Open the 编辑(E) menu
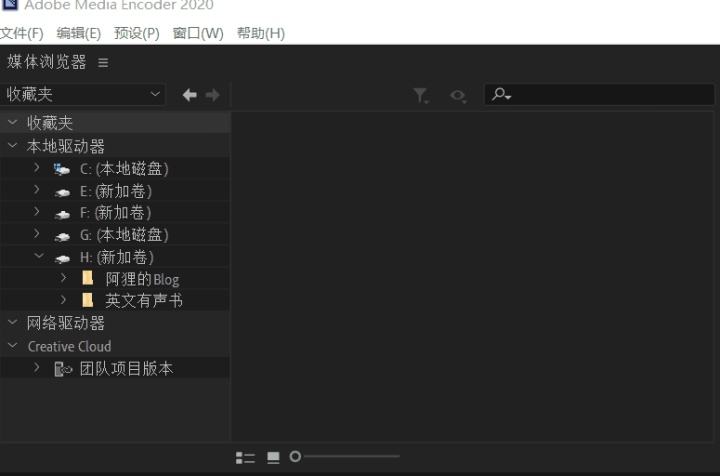Screen dimensions: 720x476 79,33
